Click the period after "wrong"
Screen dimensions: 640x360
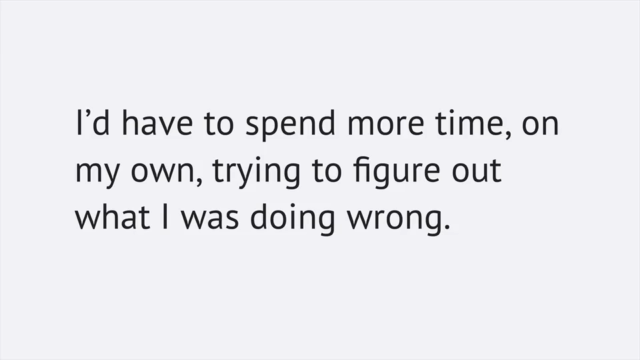tap(447, 227)
